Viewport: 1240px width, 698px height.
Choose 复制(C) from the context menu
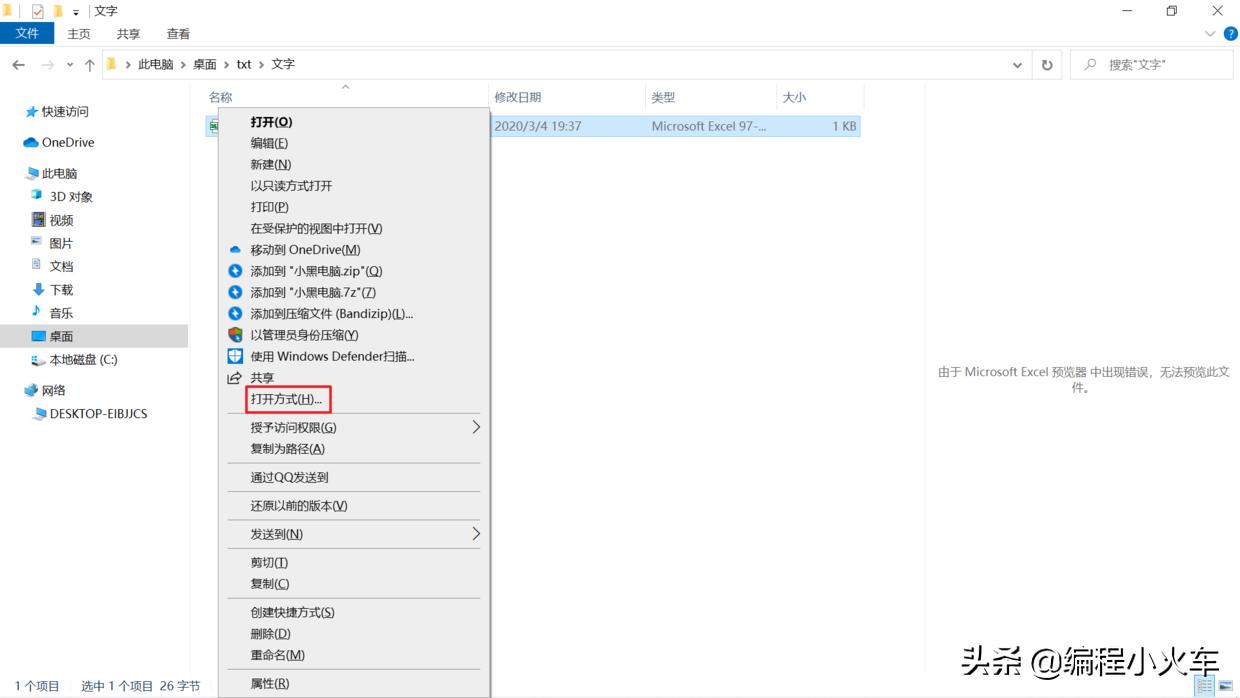[354, 584]
